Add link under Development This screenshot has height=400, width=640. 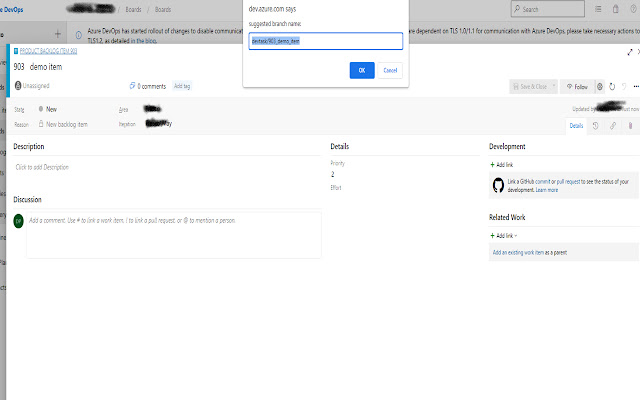click(501, 165)
